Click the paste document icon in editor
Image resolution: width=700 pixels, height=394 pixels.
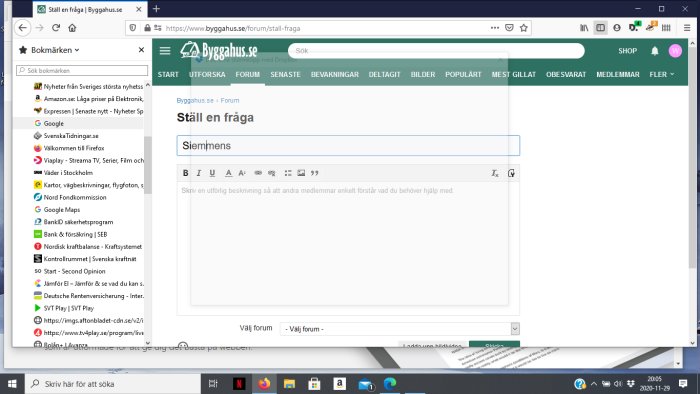point(511,173)
